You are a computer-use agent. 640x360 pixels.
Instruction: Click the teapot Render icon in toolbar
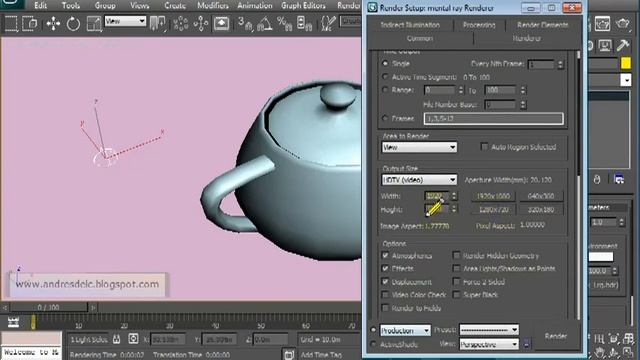click(x=622, y=24)
